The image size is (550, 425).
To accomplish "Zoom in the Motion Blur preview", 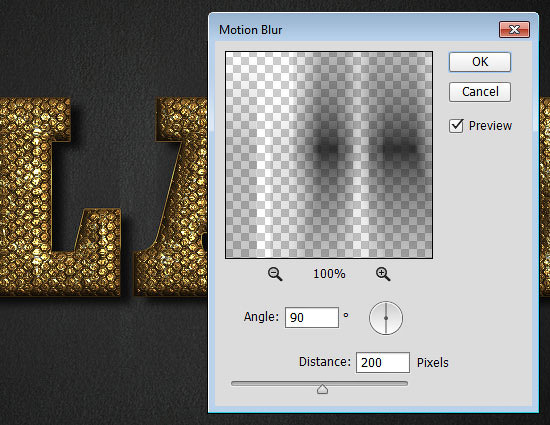I will (x=383, y=274).
